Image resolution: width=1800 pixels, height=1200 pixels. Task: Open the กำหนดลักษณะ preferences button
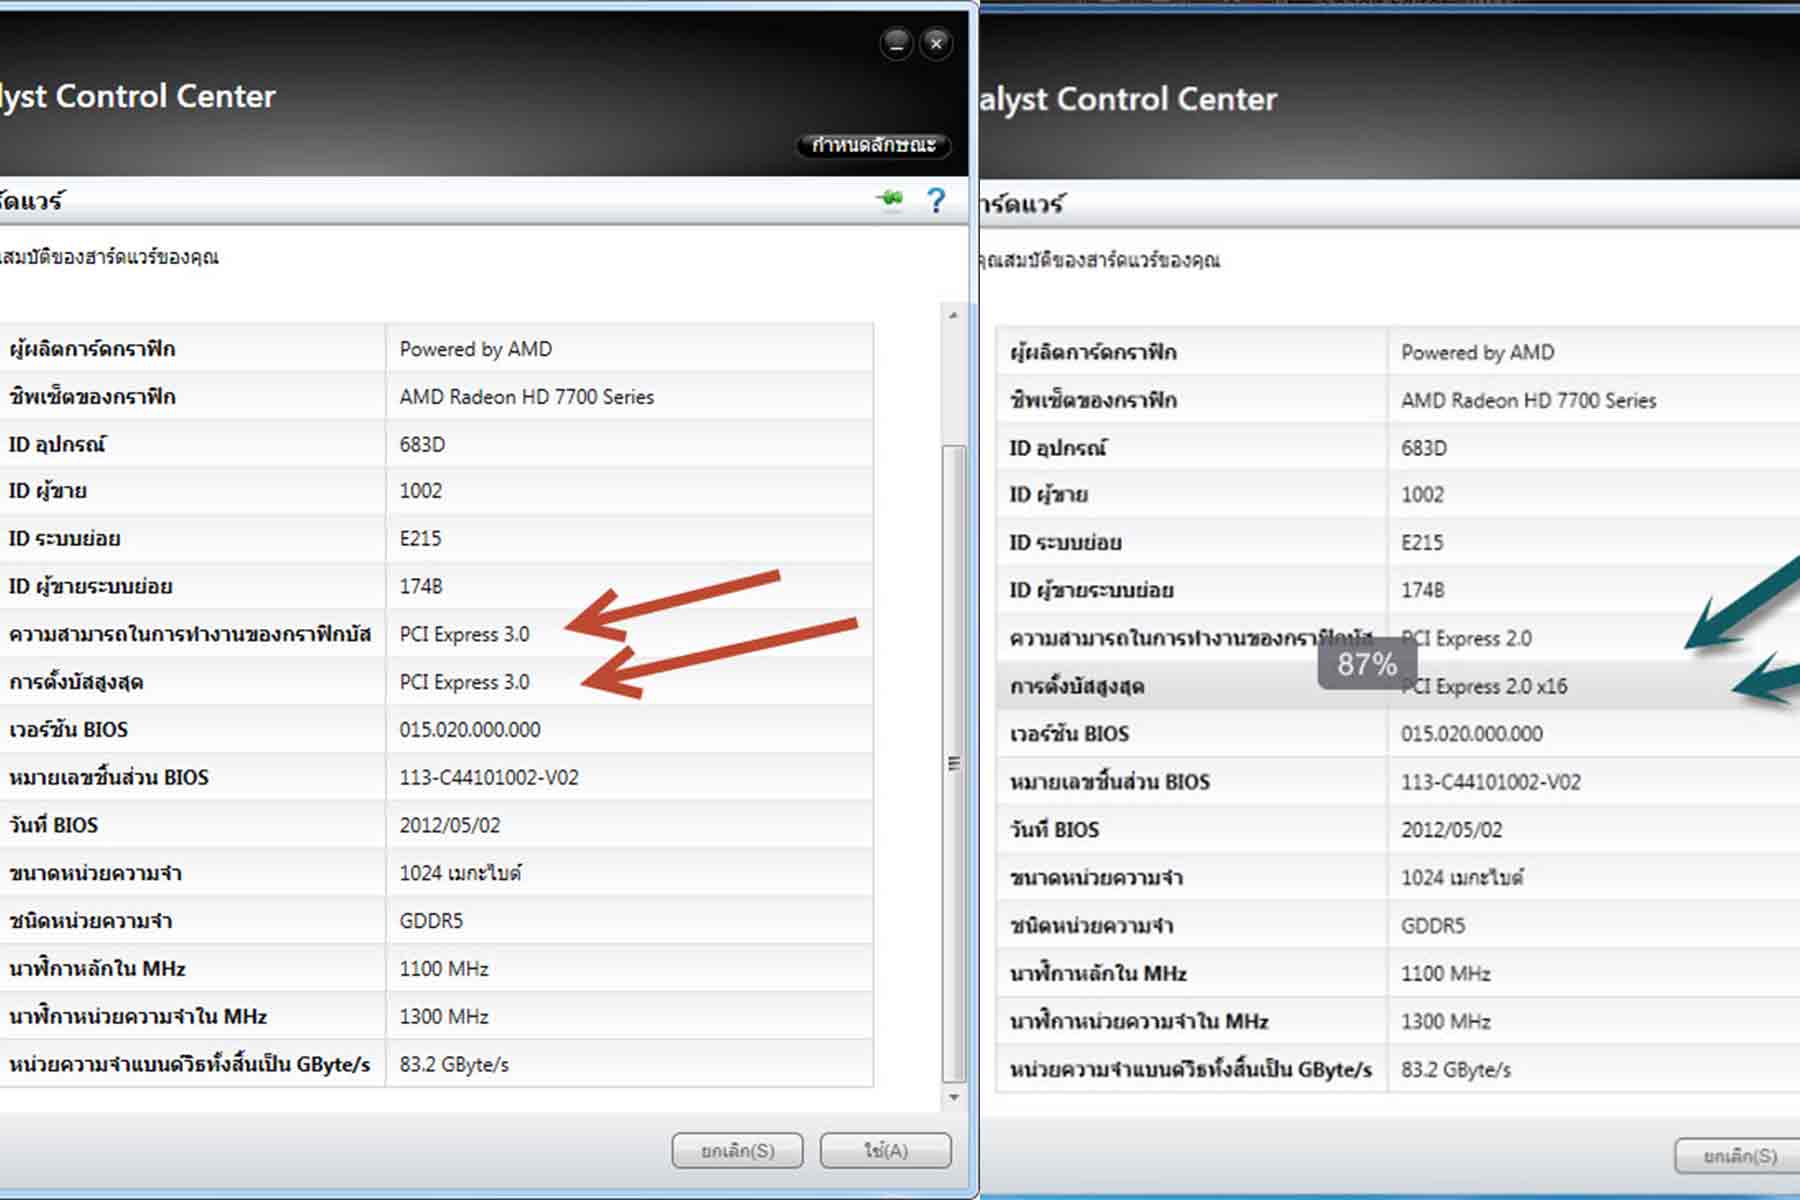(873, 145)
